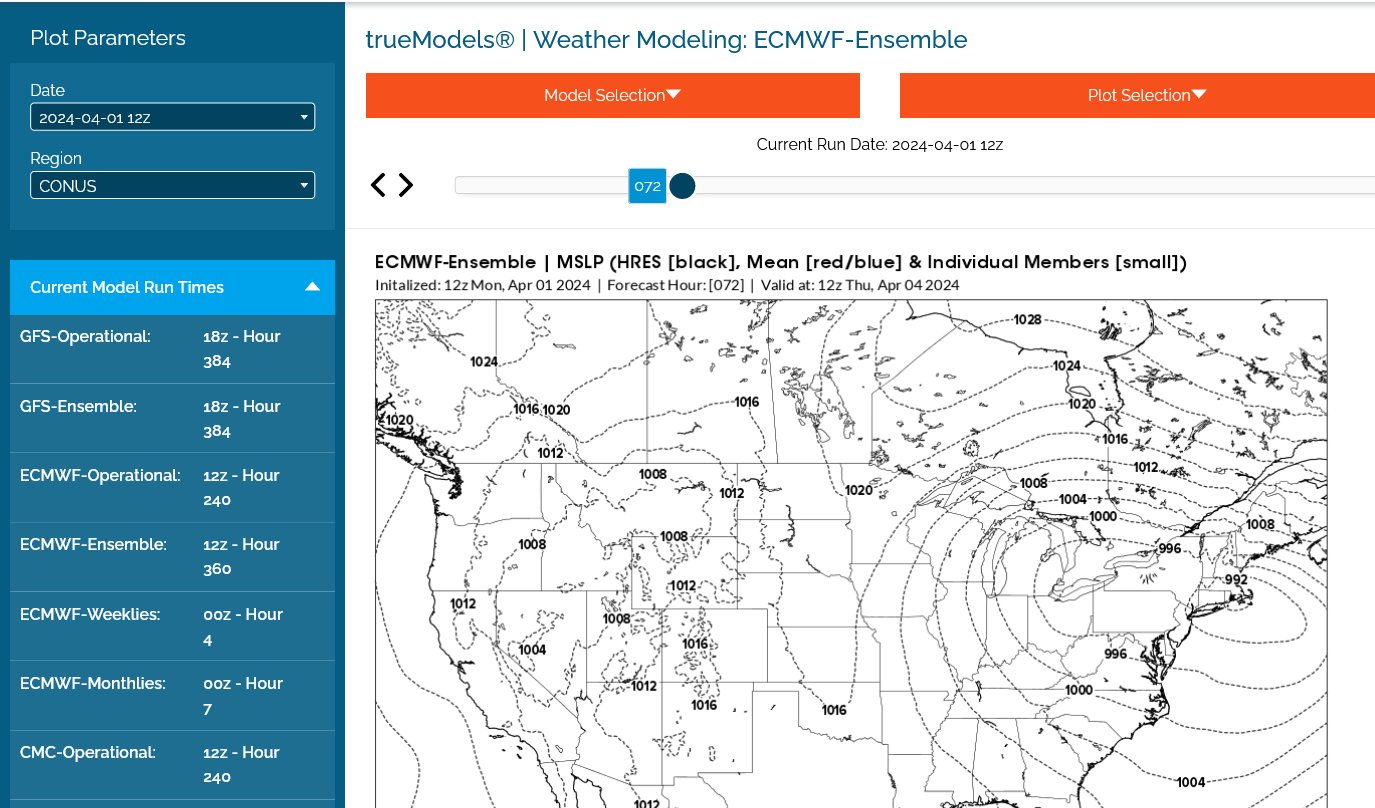Click the MSLP plot title text
Screen dimensions: 1375x808
point(781,262)
